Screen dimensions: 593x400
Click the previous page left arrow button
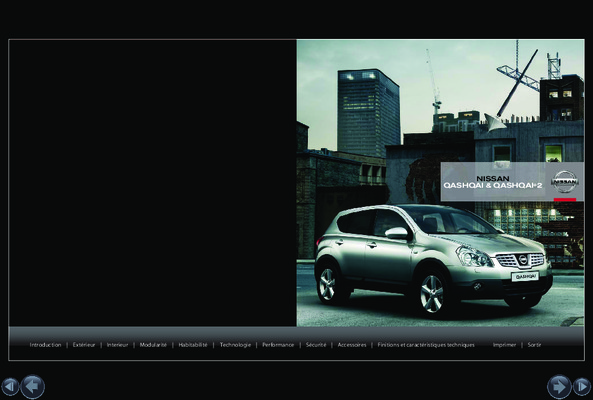point(33,386)
